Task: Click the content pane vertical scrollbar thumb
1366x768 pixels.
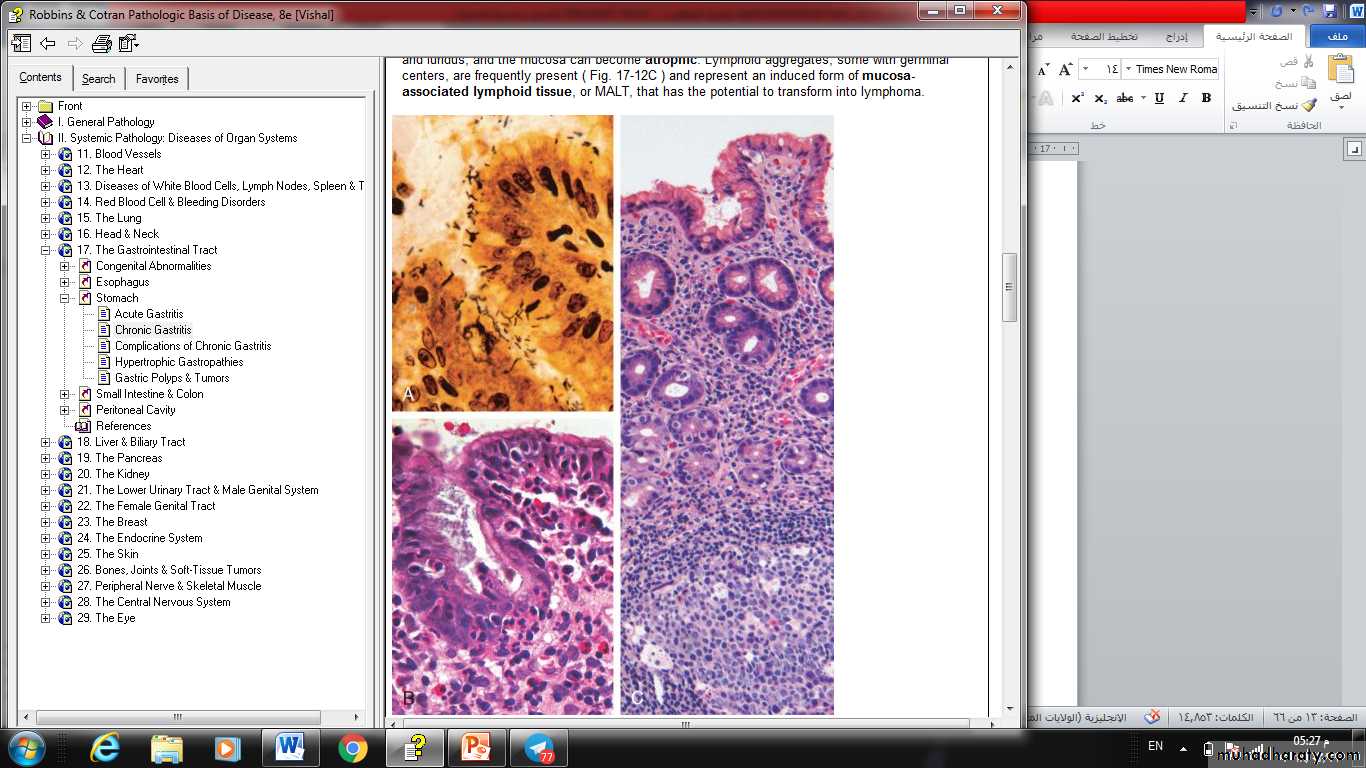Action: click(1009, 287)
